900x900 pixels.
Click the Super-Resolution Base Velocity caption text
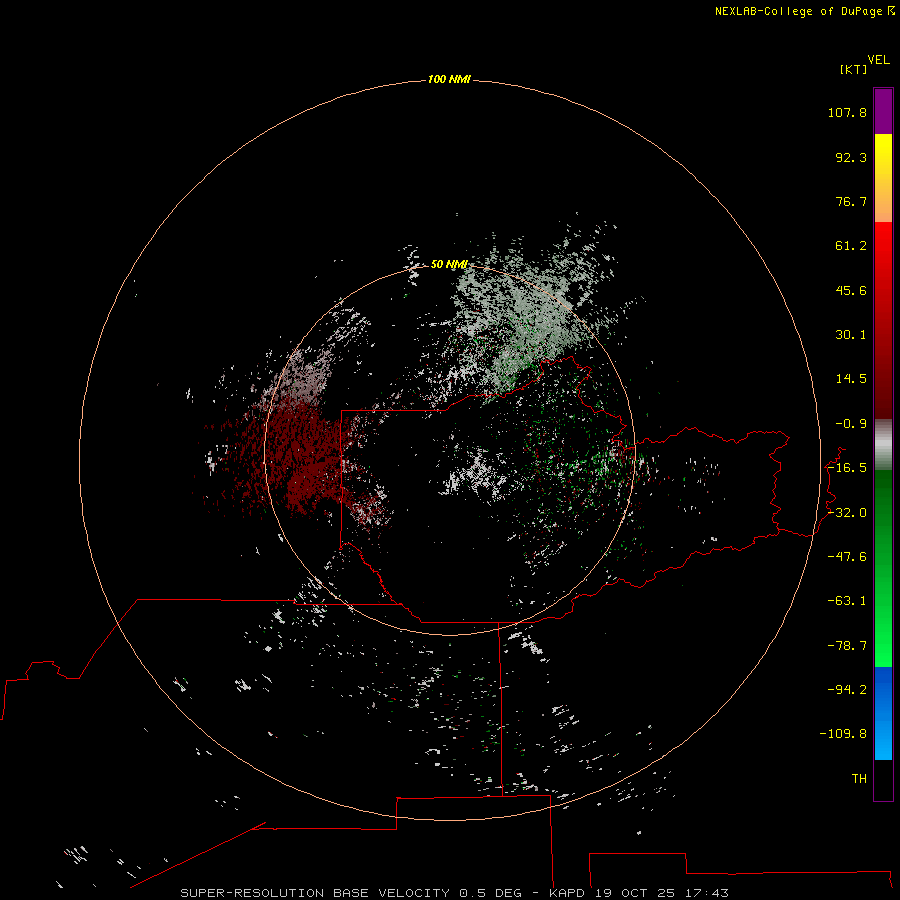point(454,893)
